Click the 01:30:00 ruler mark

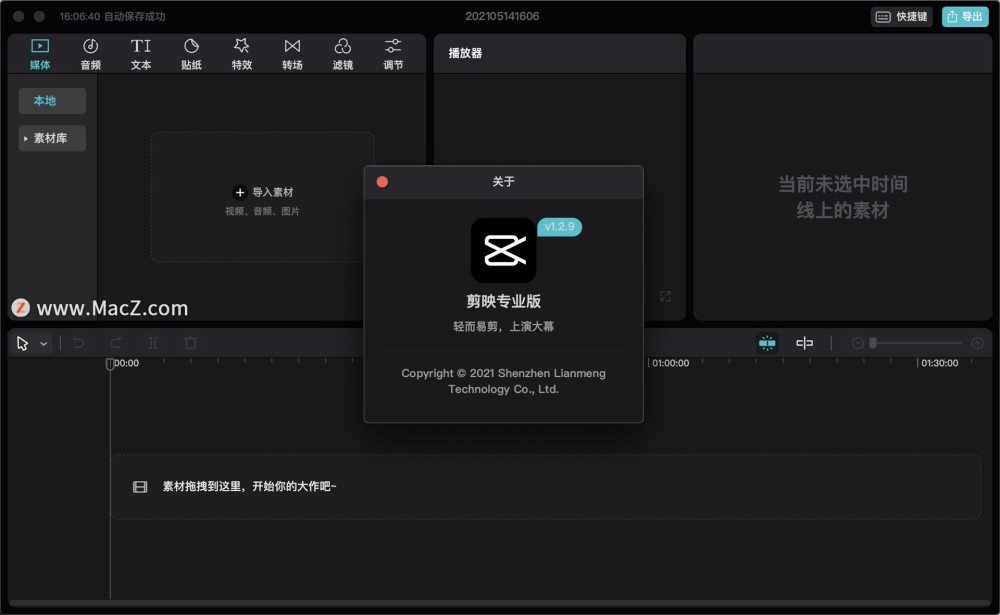[939, 363]
